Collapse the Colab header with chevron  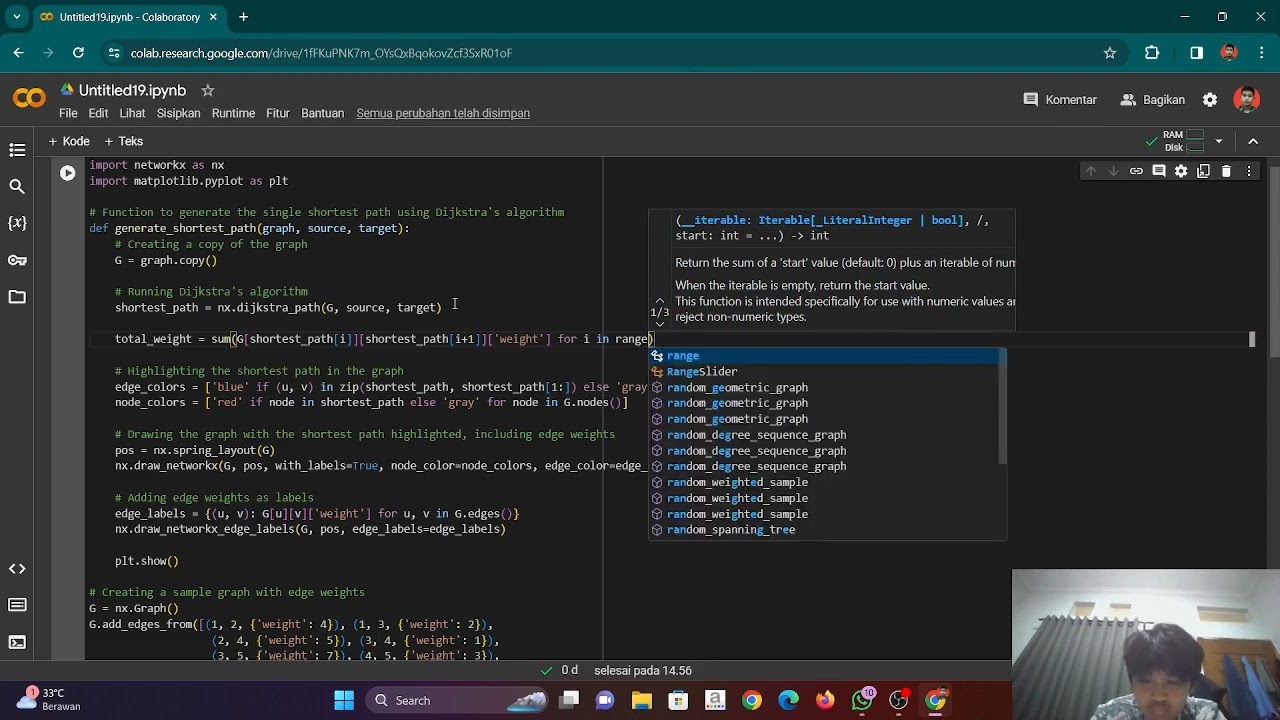(x=1253, y=141)
